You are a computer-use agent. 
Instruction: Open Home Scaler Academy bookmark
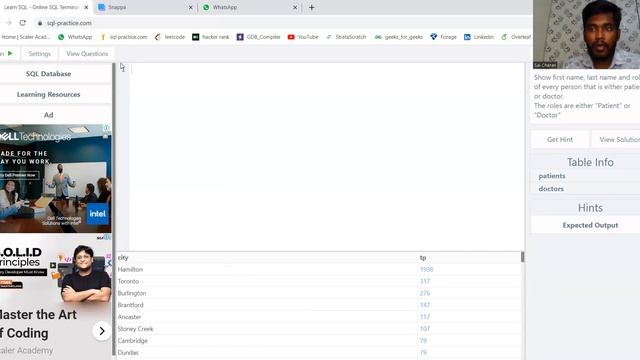25,37
